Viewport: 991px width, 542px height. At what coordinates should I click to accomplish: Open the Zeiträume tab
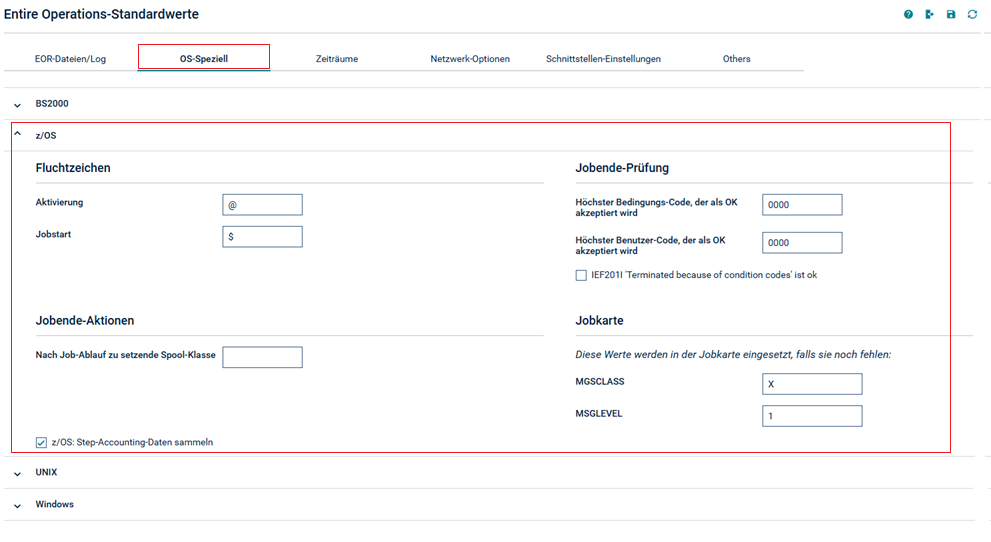point(337,59)
